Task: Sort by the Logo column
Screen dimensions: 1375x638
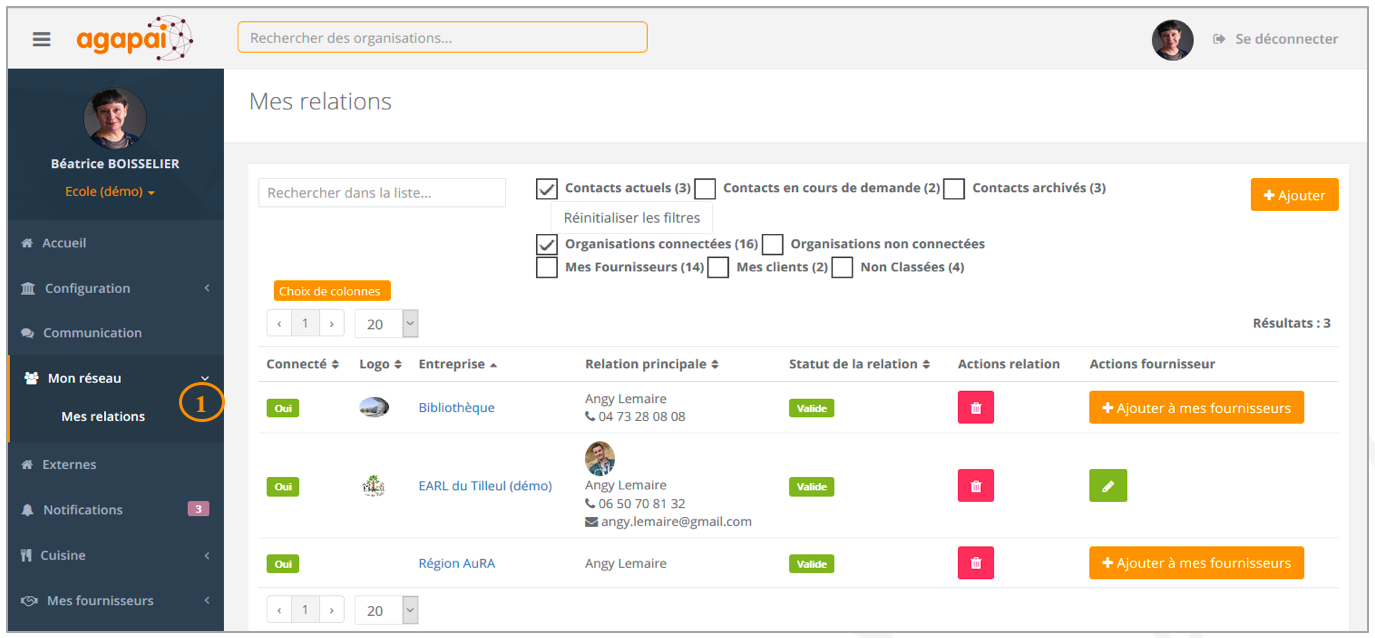Action: [x=381, y=364]
